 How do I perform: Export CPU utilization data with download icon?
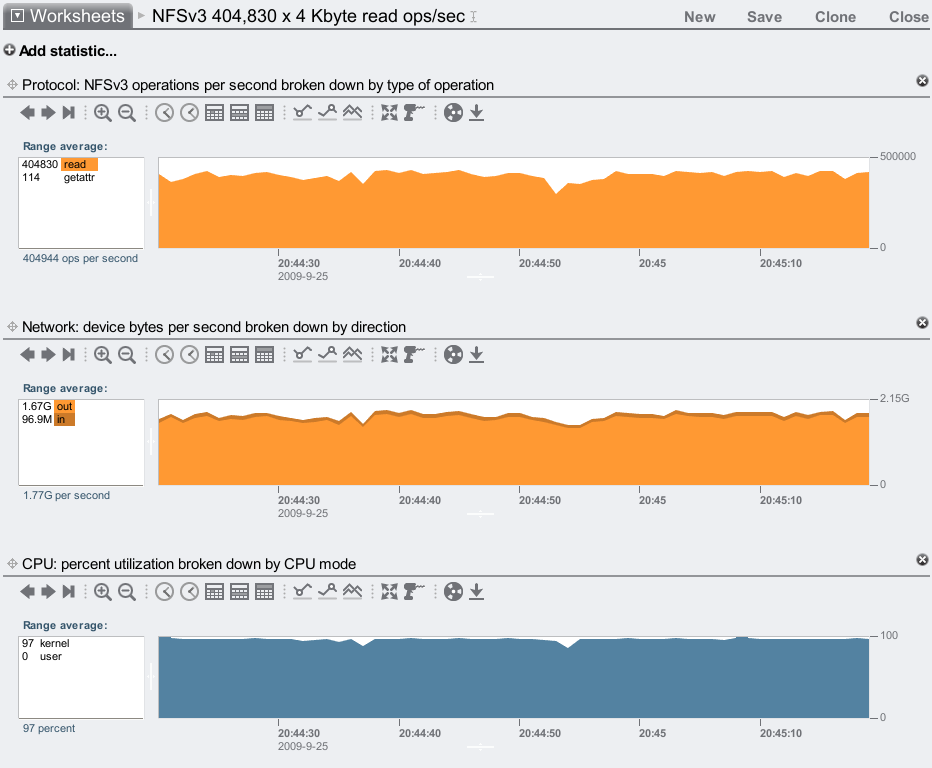click(x=477, y=592)
